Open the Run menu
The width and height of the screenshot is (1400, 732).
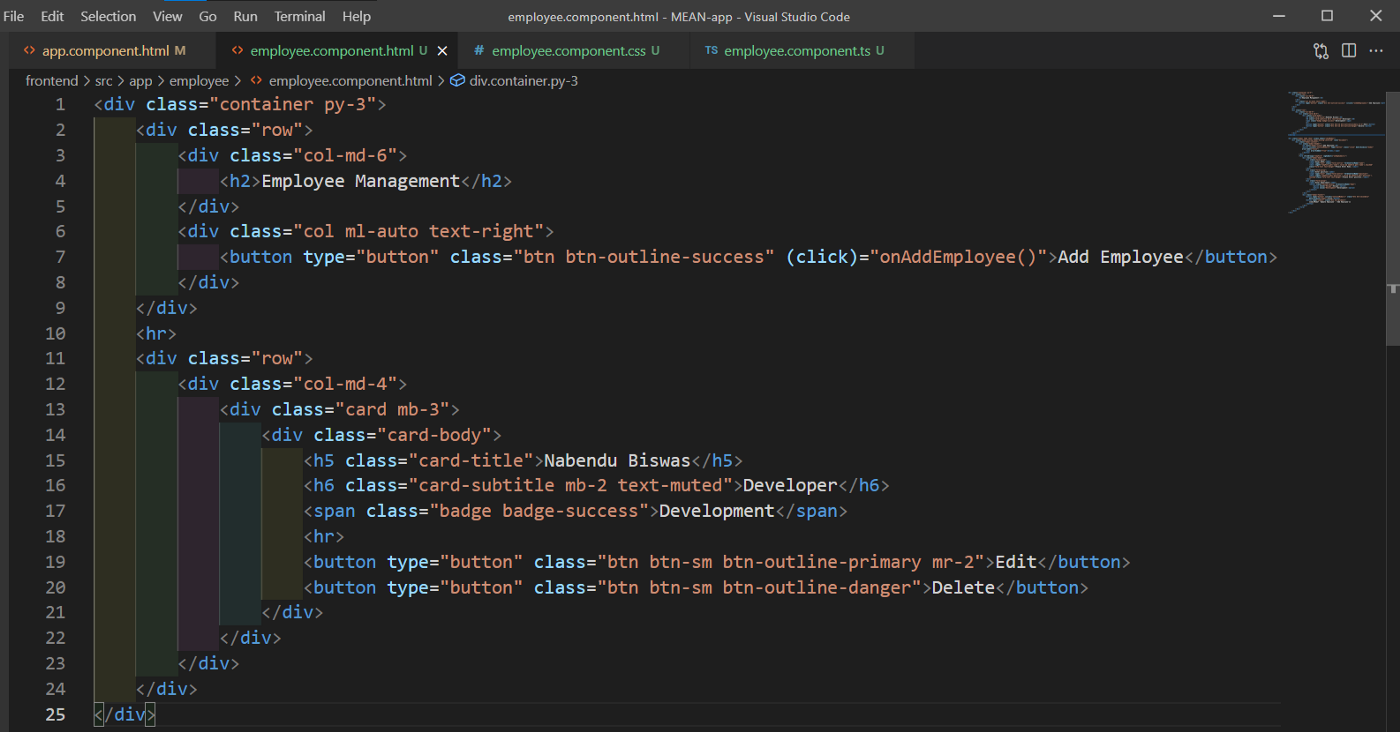[x=245, y=16]
